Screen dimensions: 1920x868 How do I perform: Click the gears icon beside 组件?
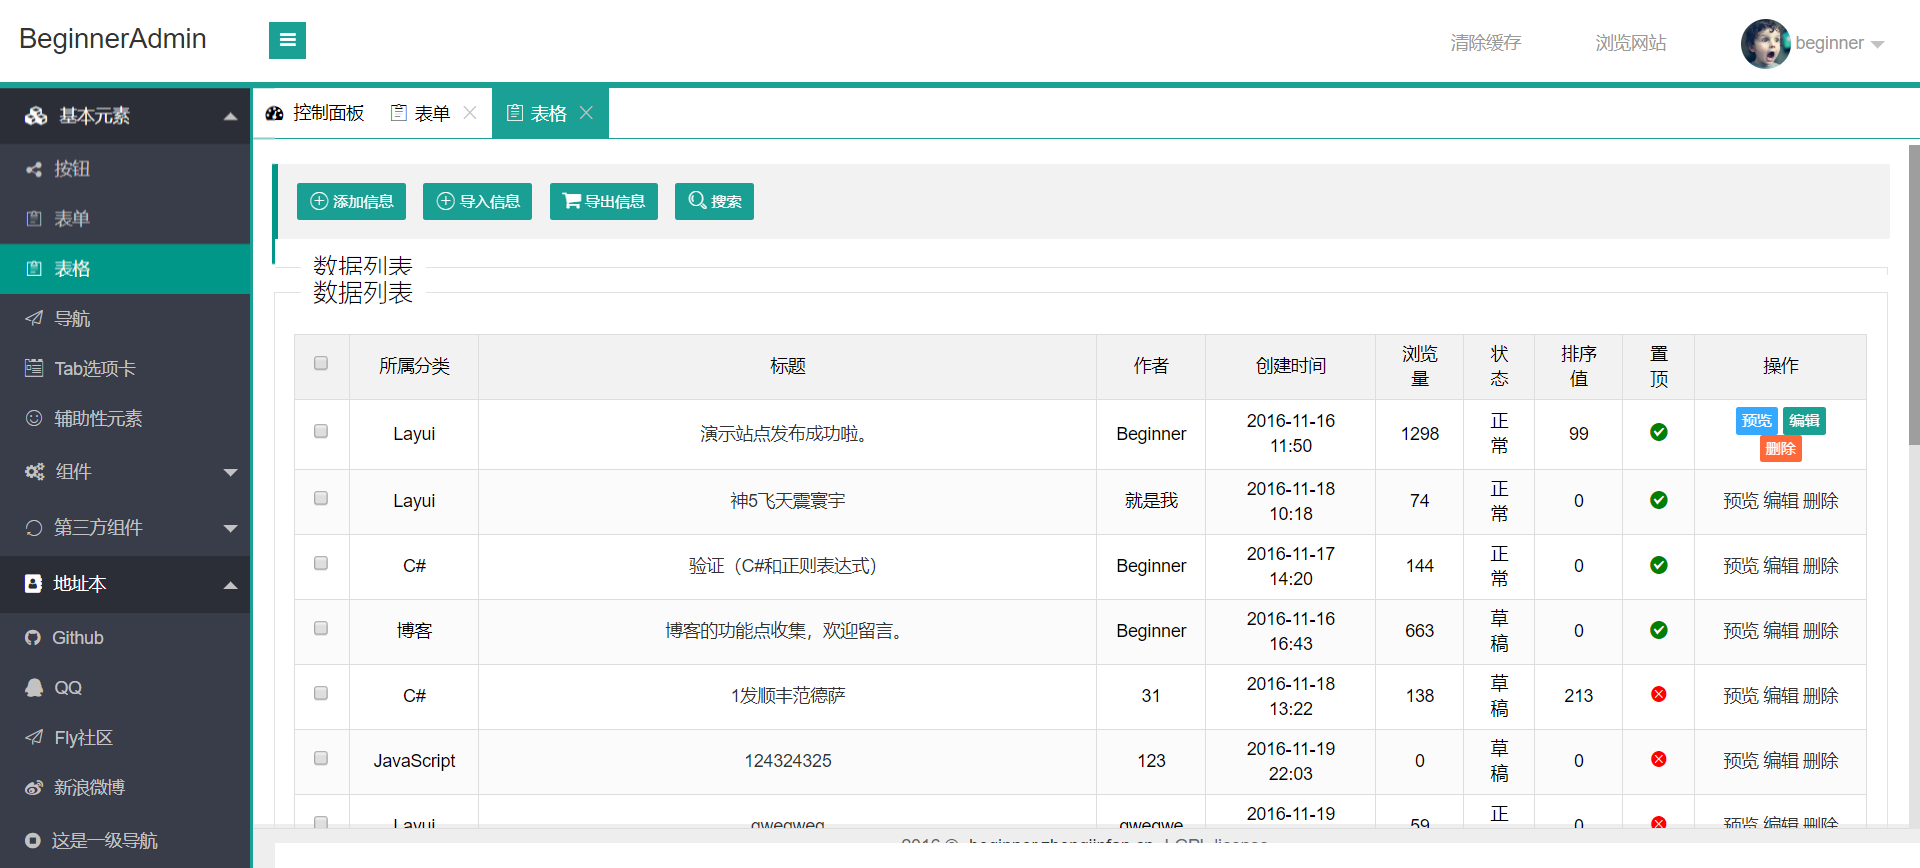click(35, 472)
